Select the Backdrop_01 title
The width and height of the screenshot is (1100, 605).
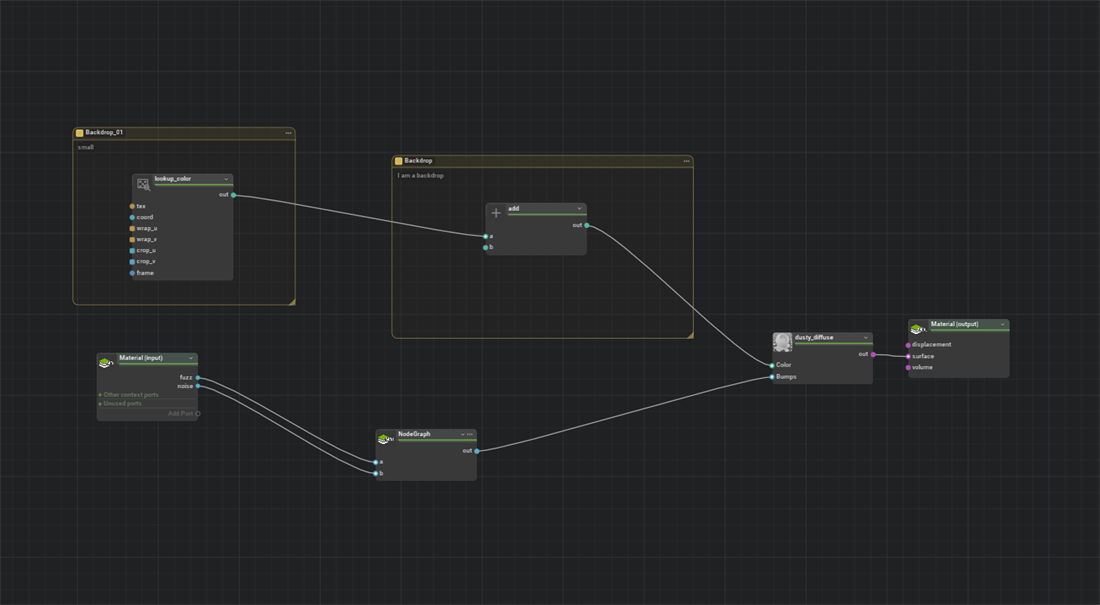104,132
